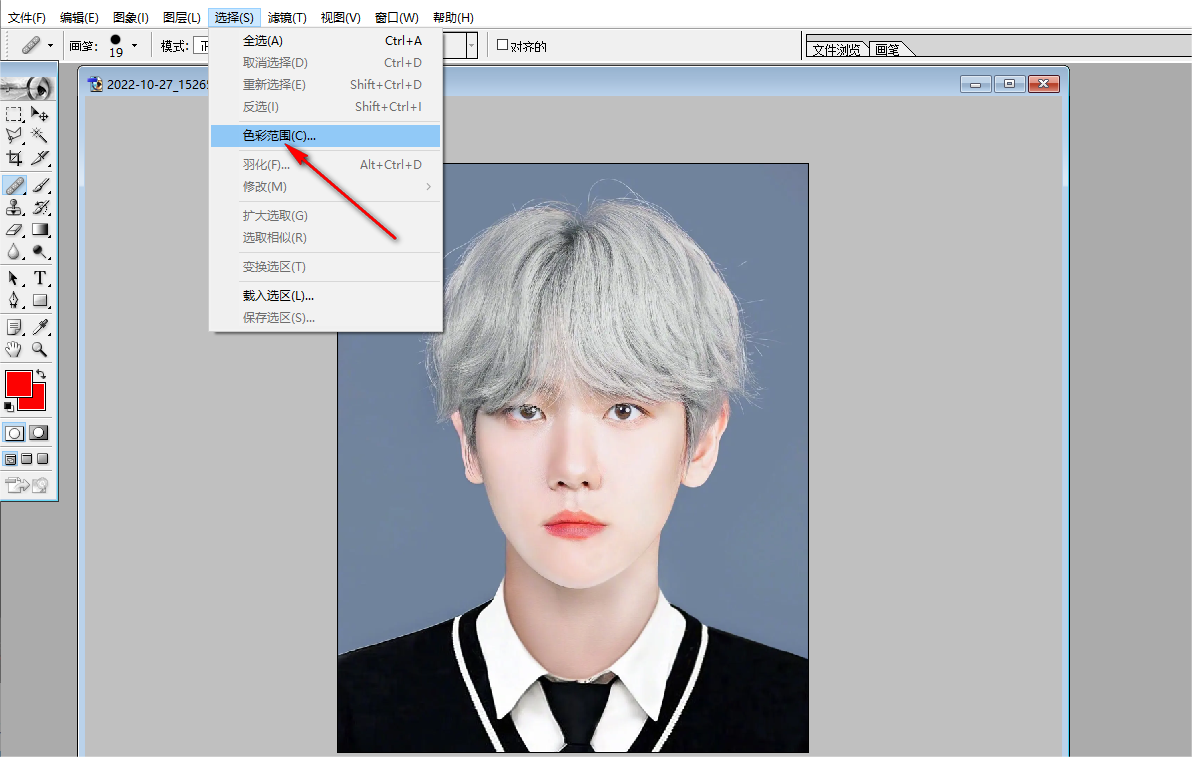
Task: Switch to Quick Mask mode
Action: point(39,433)
